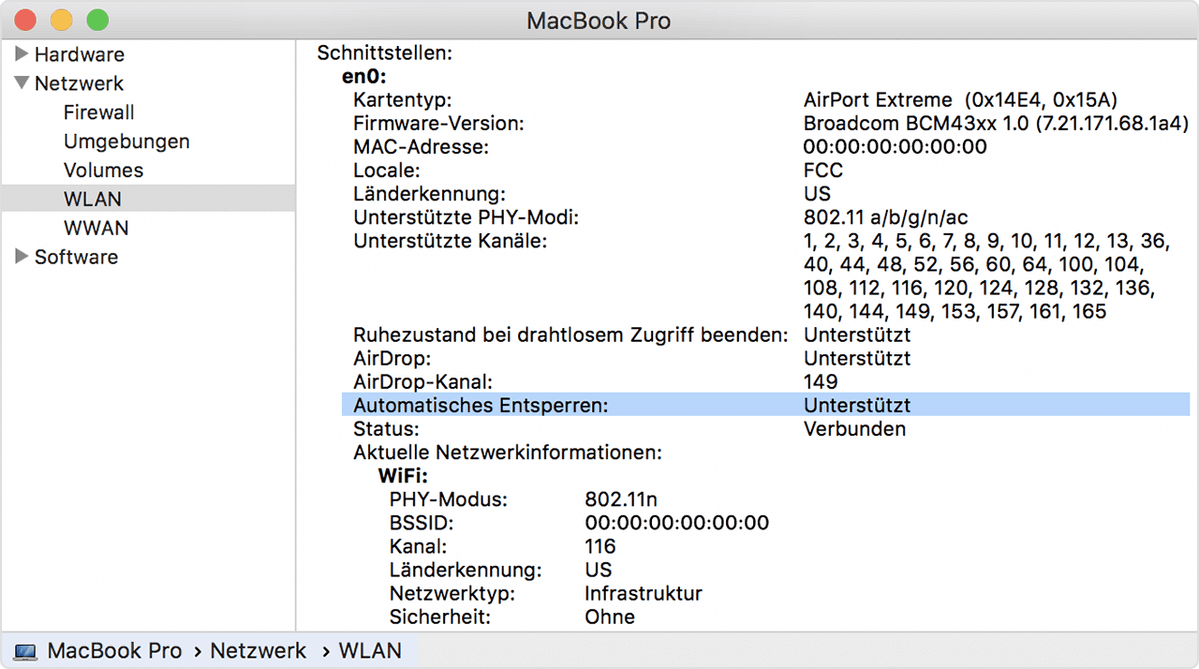Click the green fullscreen window button
Viewport: 1199px width, 669px height.
click(x=97, y=20)
